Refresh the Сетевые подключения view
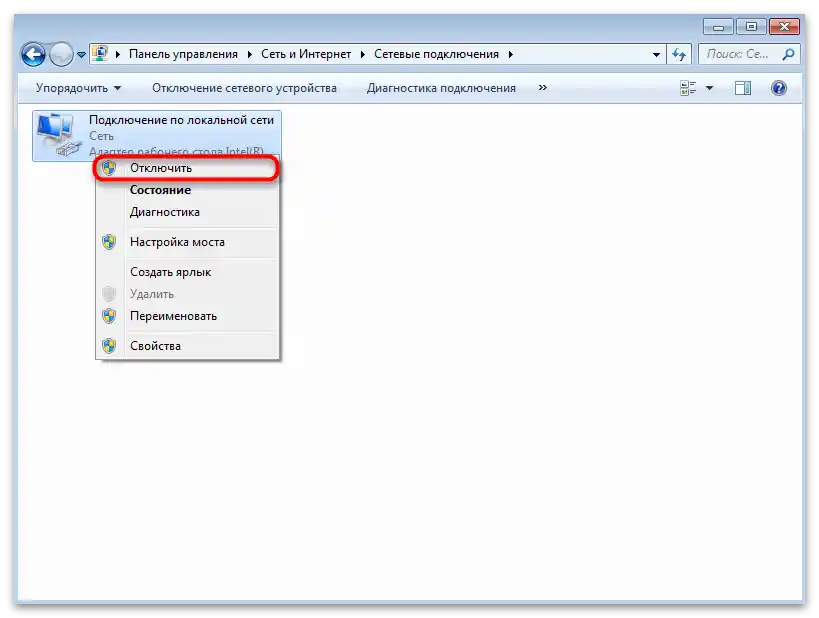This screenshot has width=819, height=618. coord(679,54)
